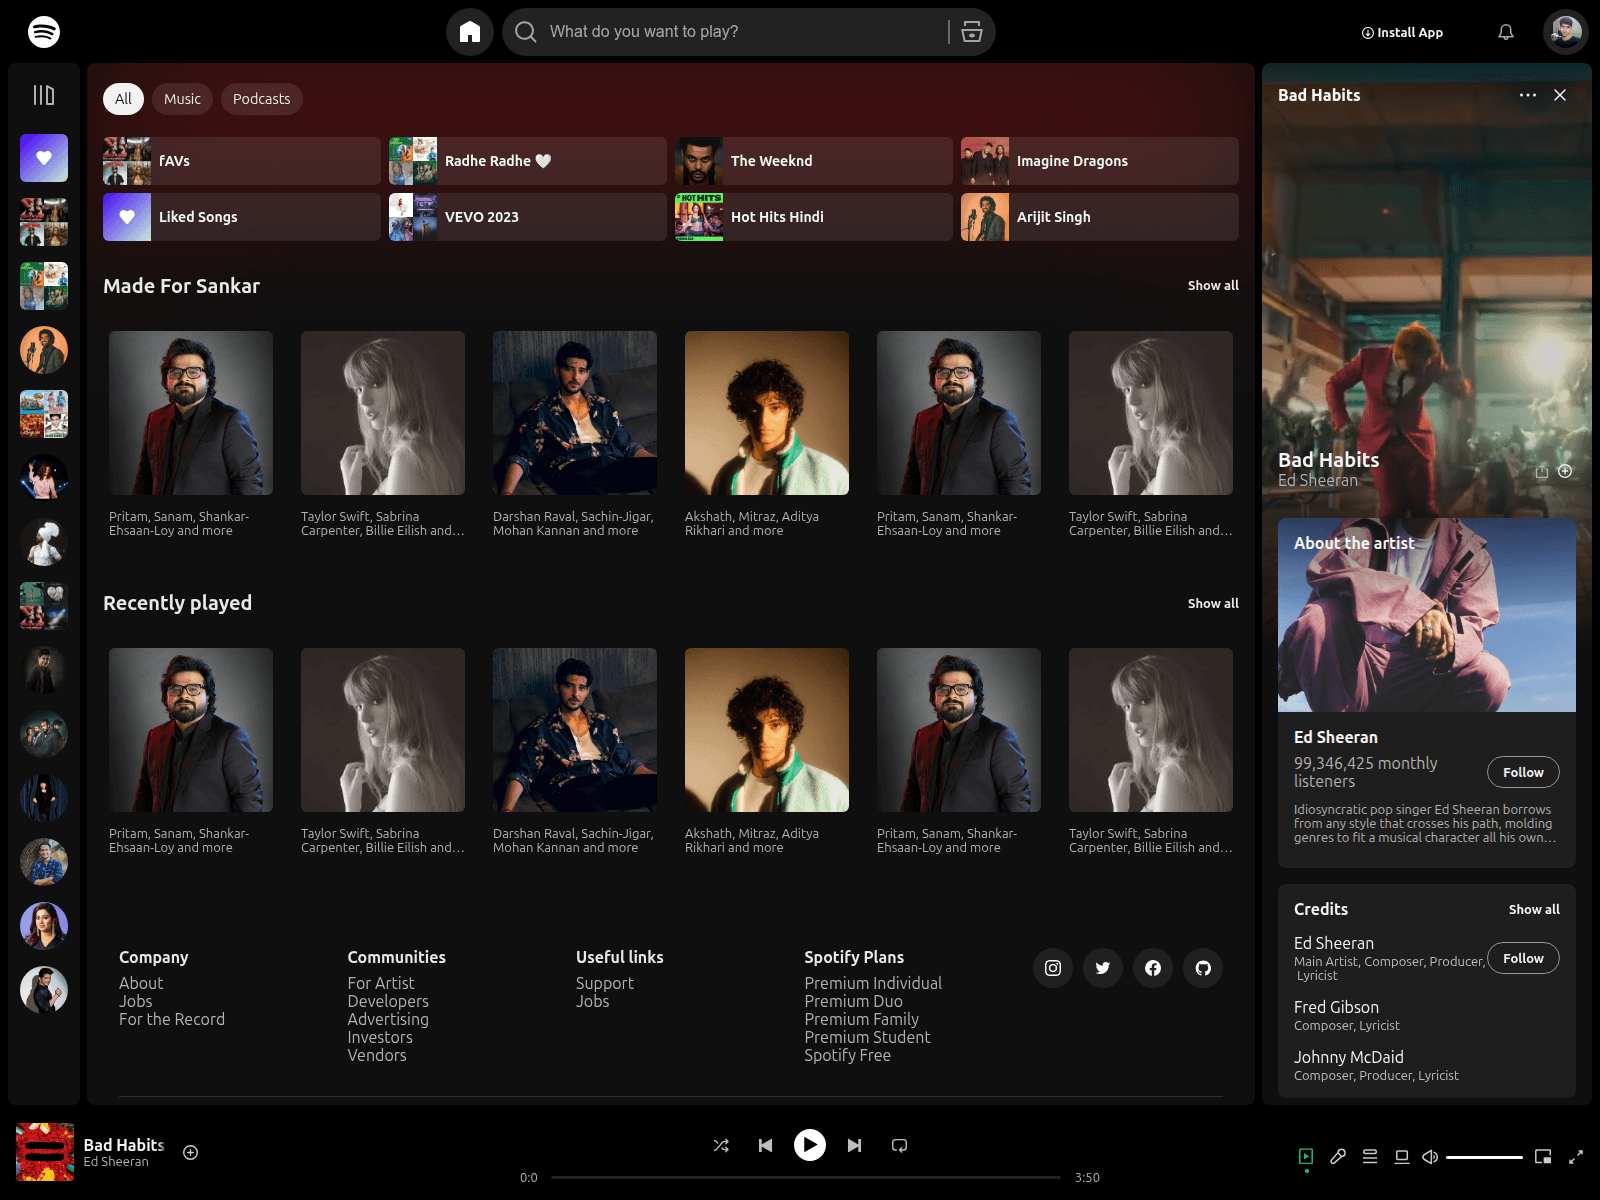Open Hot Hits Hindi tile
The width and height of the screenshot is (1600, 1200).
[814, 217]
